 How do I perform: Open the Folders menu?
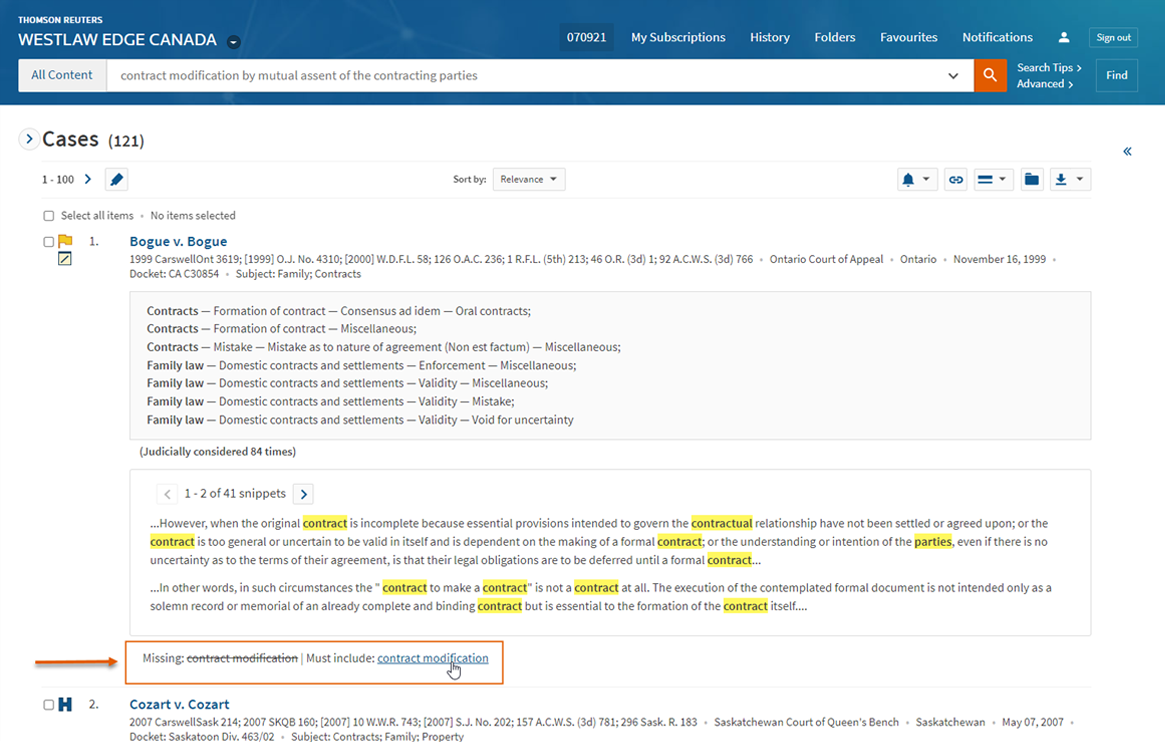tap(834, 37)
